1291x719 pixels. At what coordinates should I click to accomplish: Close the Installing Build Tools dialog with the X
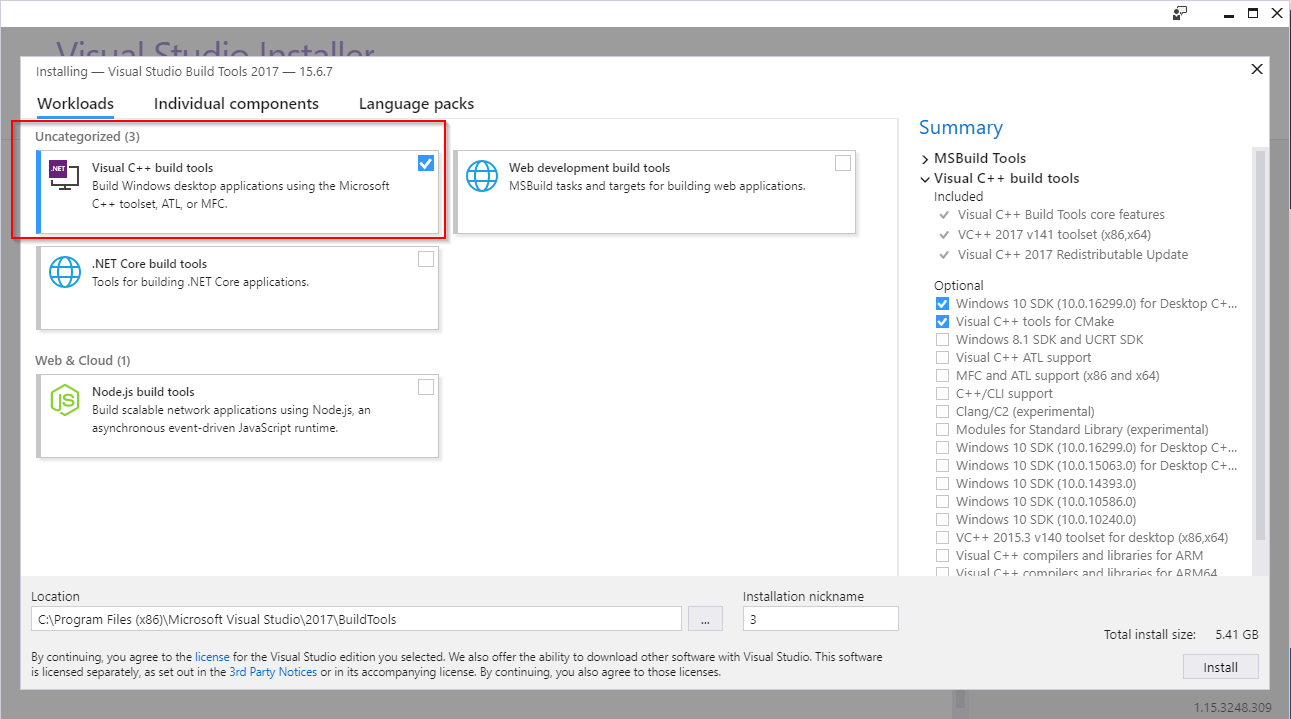point(1257,69)
